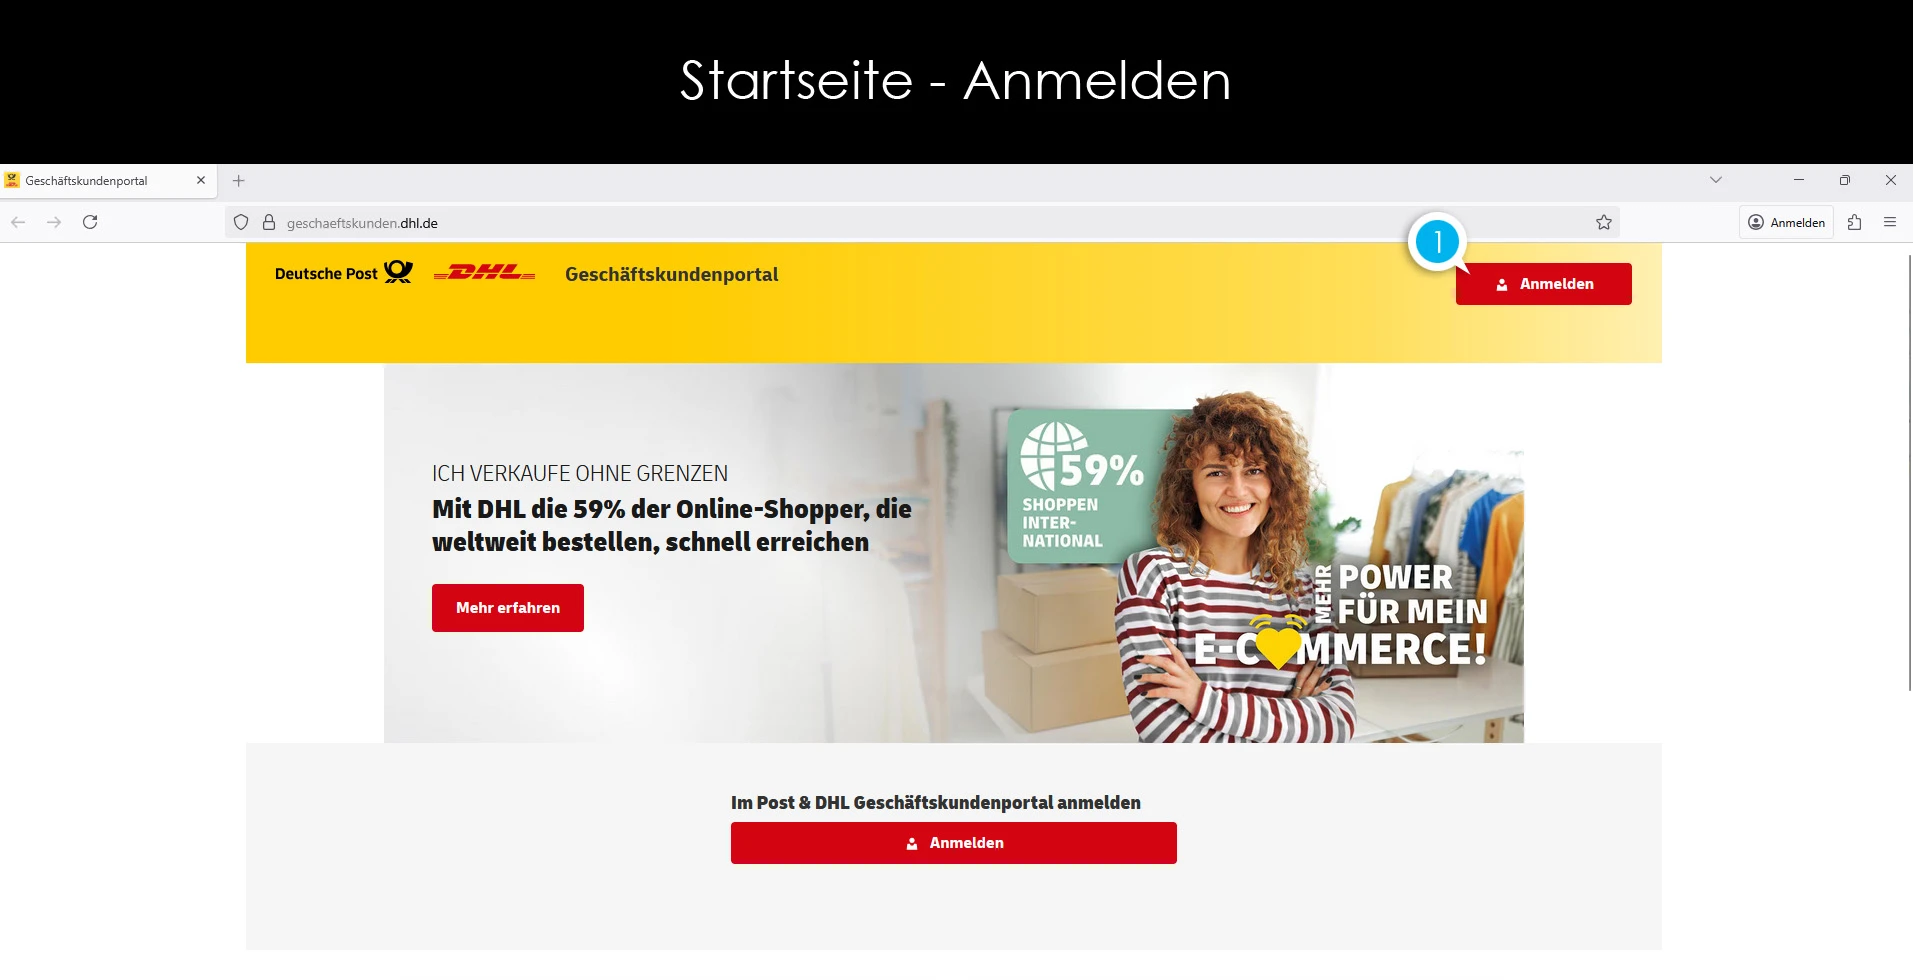Click the browser account Anmelden button
The image size is (1913, 980).
1786,222
